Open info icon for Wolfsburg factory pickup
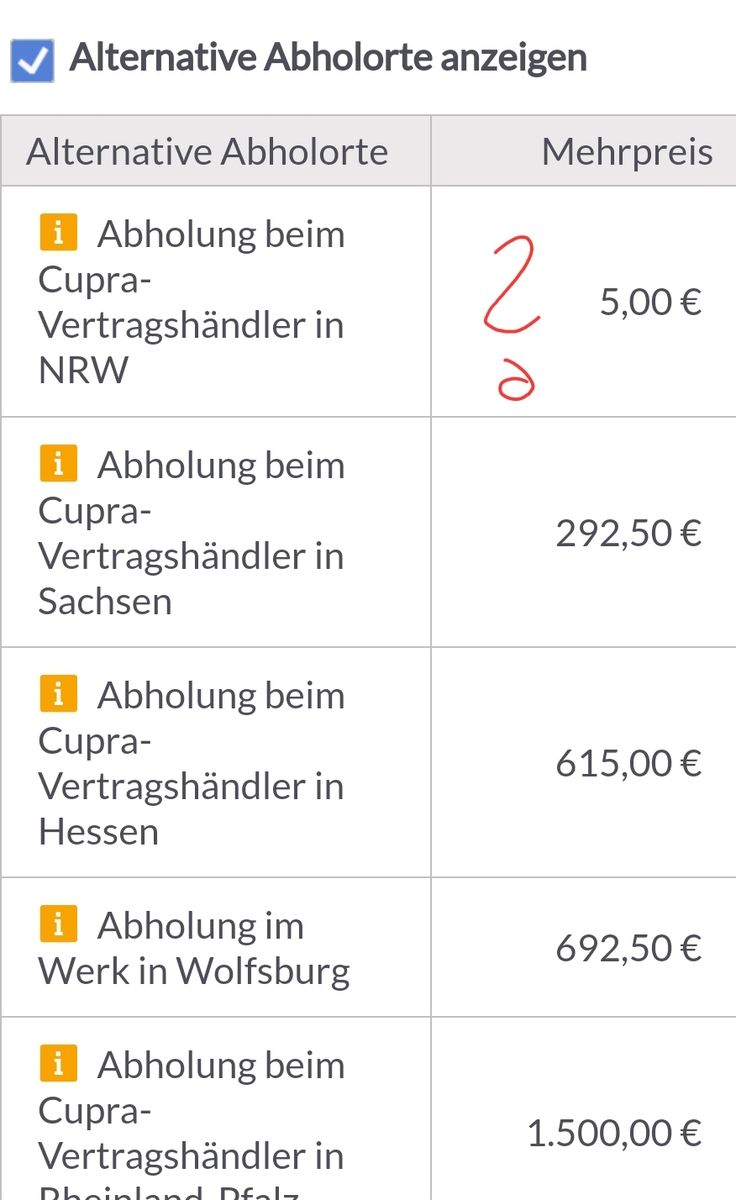 coord(58,925)
